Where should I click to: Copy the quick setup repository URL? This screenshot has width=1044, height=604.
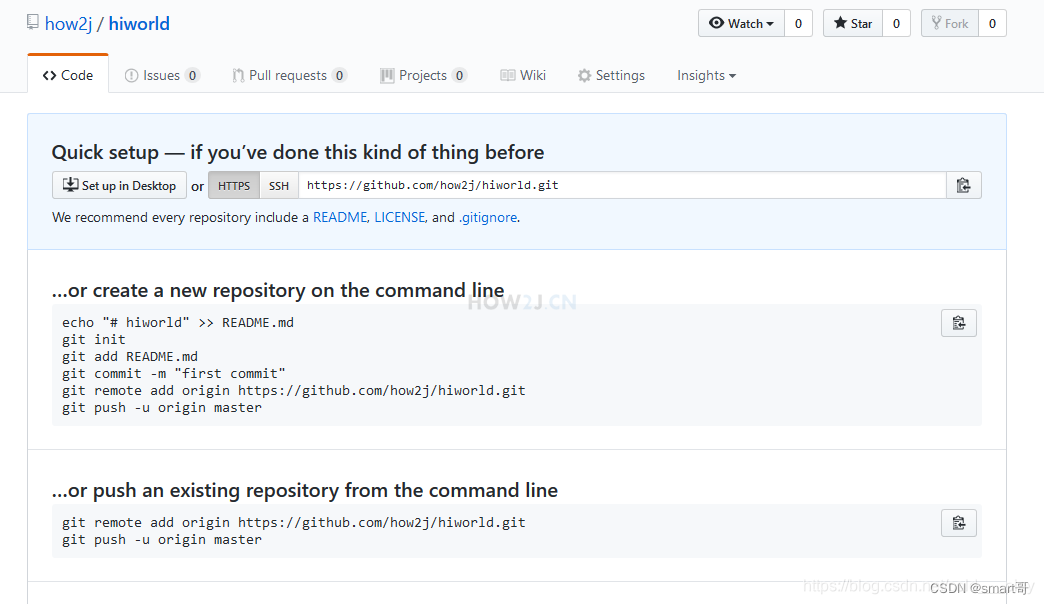[963, 185]
